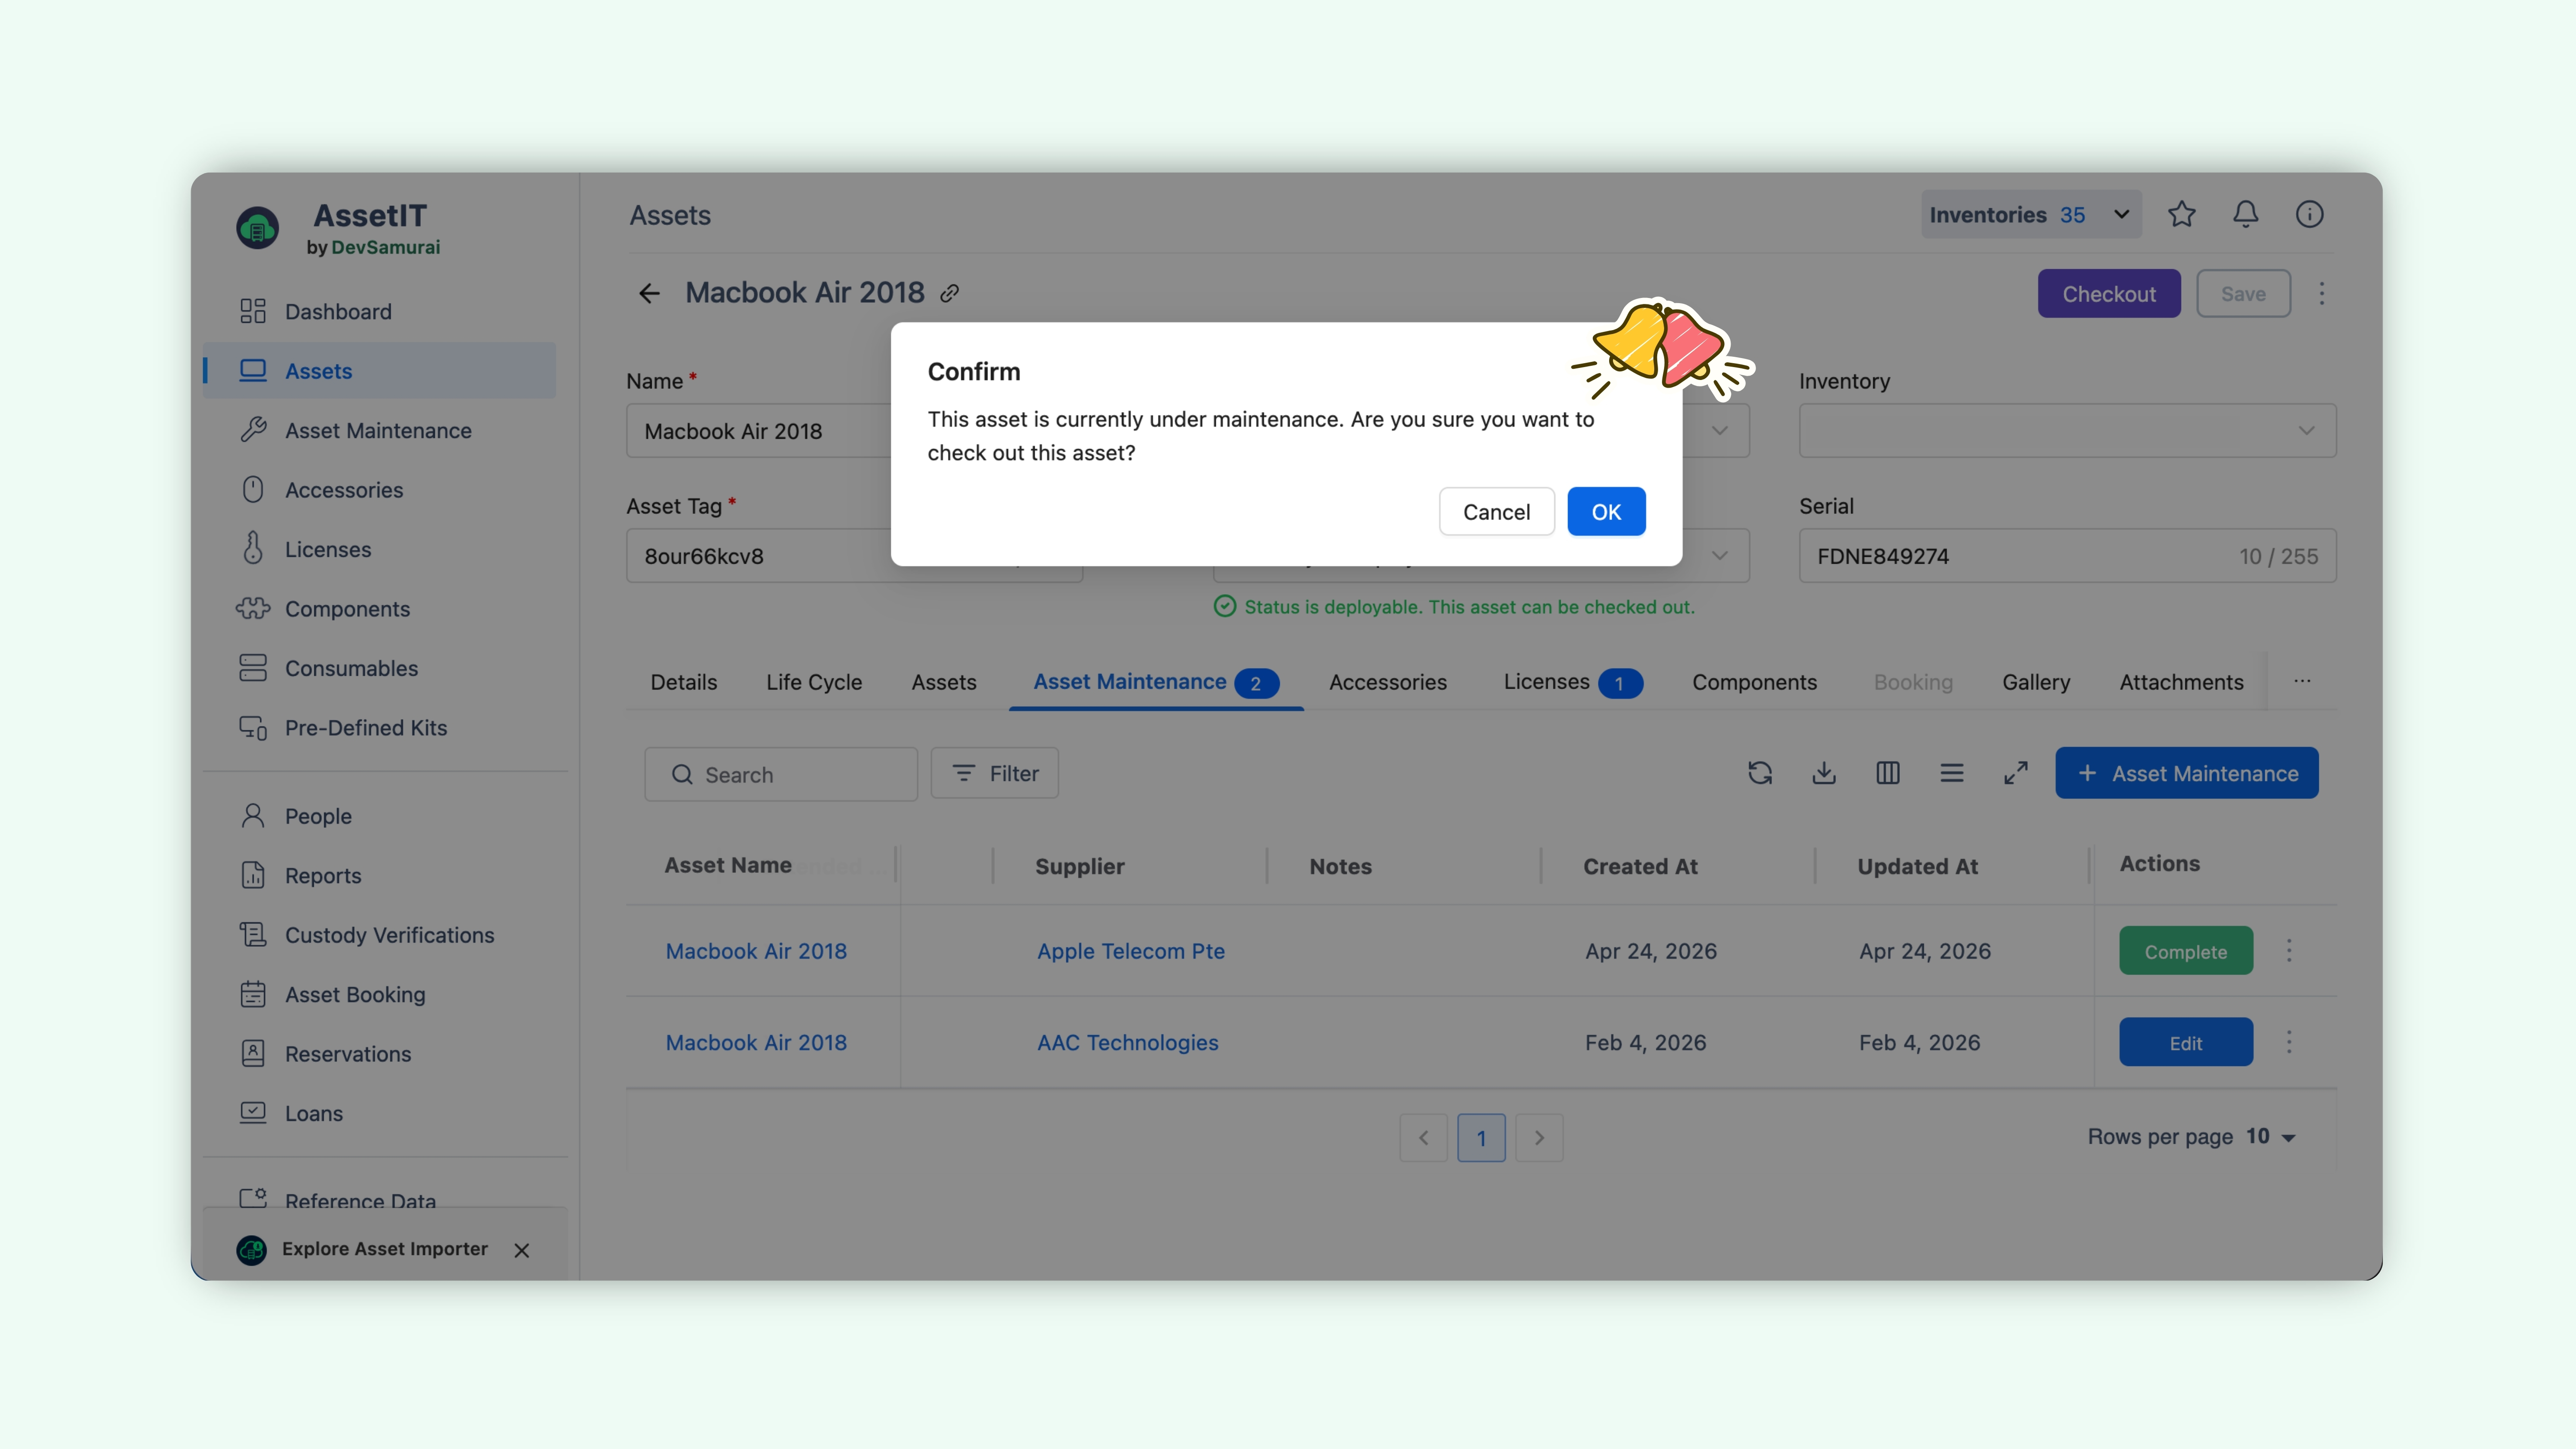The width and height of the screenshot is (2576, 1449).
Task: Click the notification bell icon
Action: [2245, 214]
